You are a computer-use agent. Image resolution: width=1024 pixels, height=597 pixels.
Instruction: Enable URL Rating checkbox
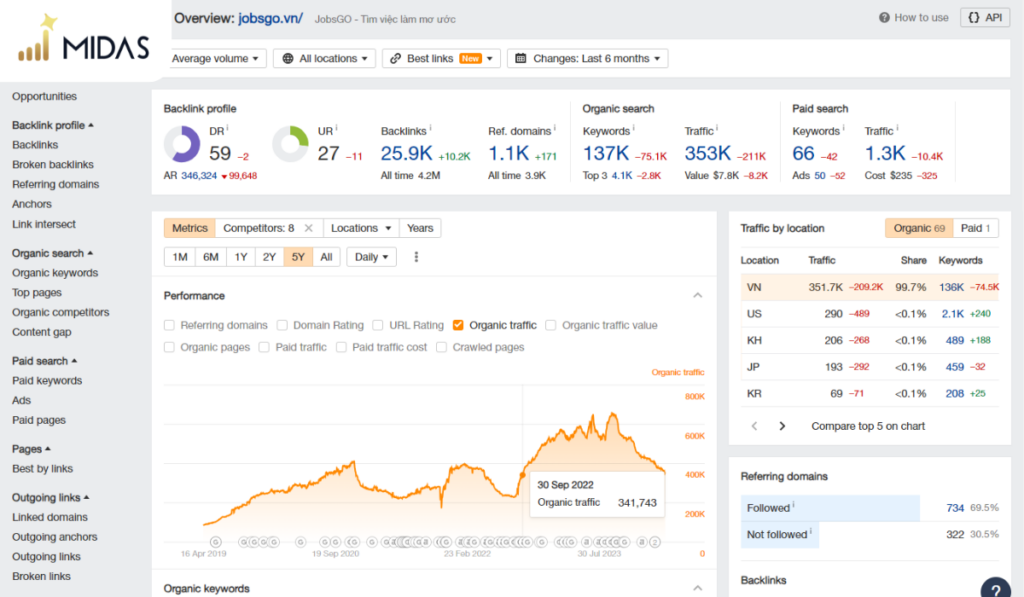(x=377, y=325)
